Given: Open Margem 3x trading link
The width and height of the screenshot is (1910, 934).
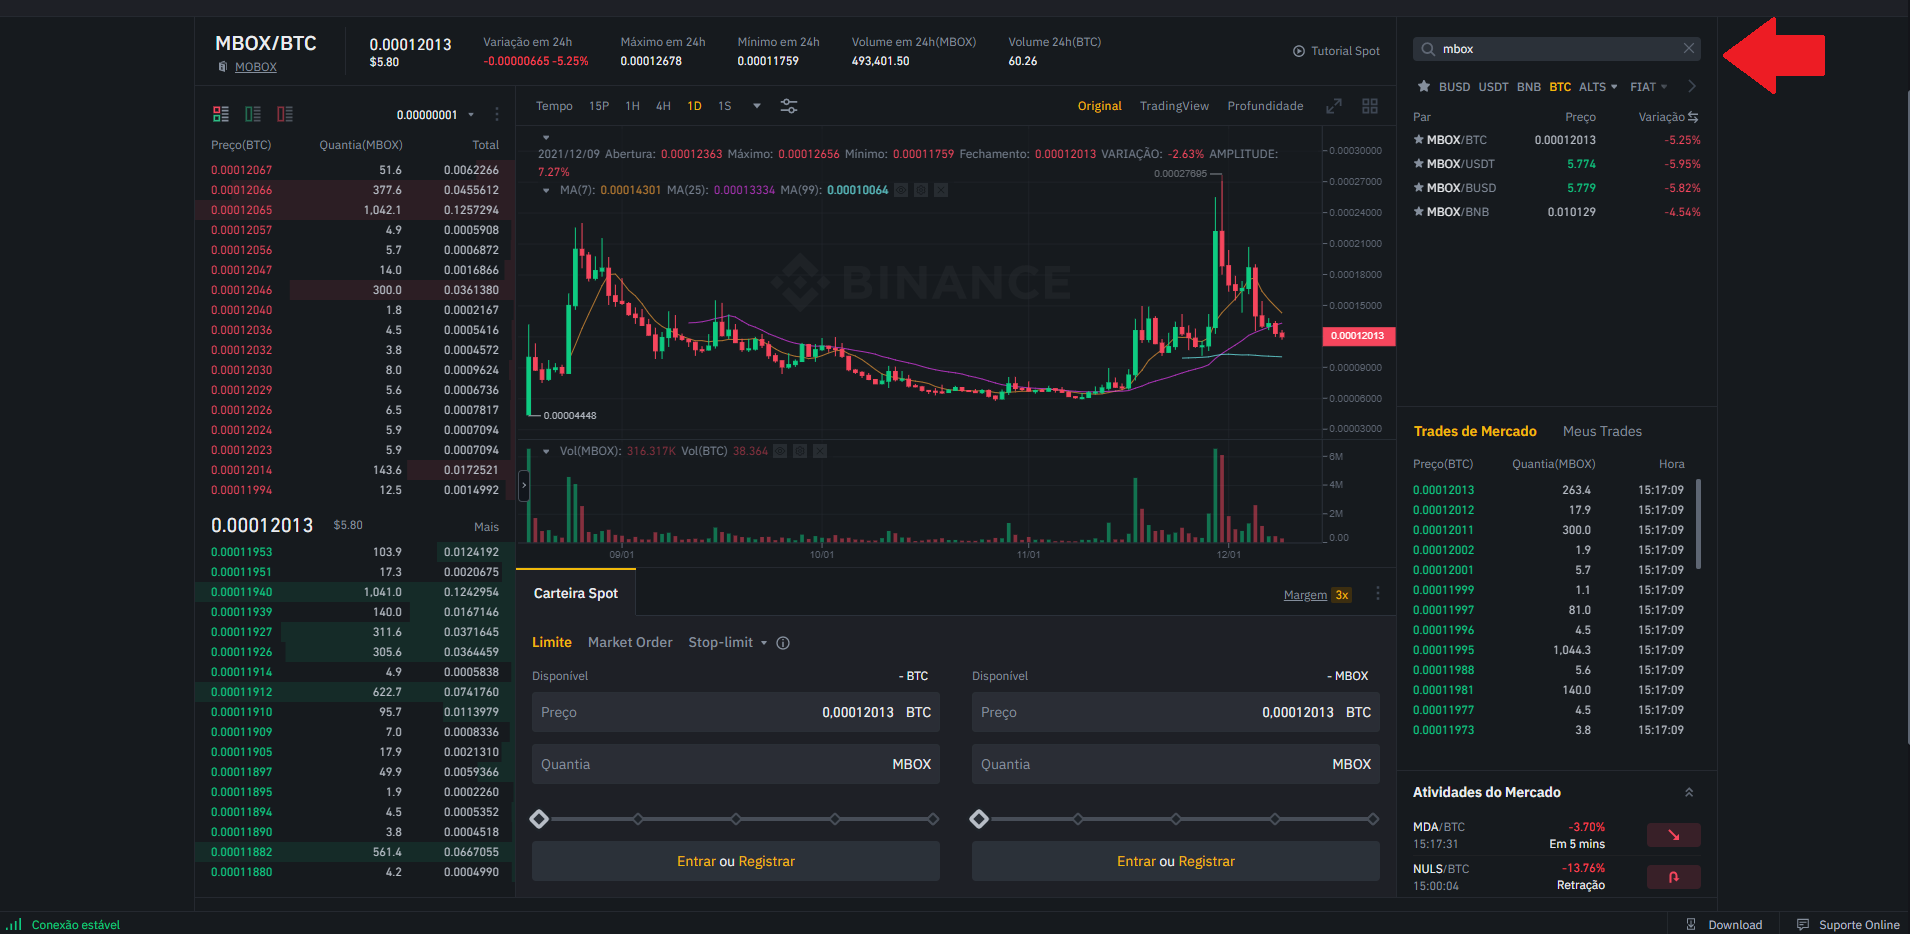Looking at the screenshot, I should click(1317, 595).
